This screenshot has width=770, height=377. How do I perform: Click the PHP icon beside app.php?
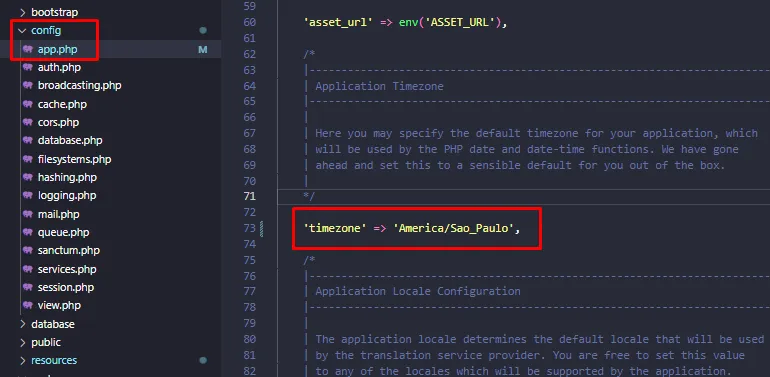pos(28,49)
